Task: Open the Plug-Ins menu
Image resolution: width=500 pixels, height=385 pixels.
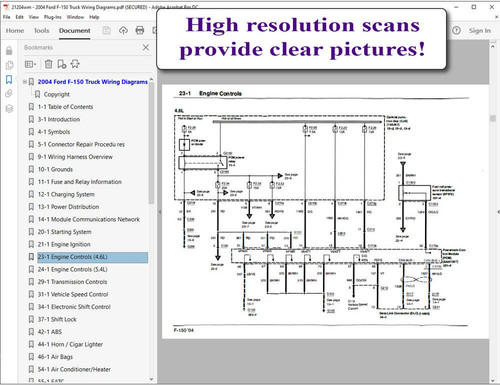Action: tap(53, 17)
